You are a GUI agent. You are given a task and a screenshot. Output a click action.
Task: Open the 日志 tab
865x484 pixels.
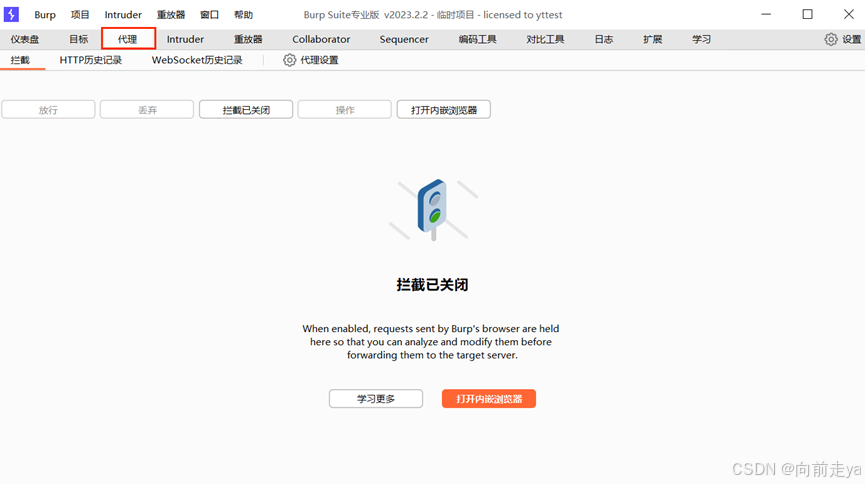click(x=604, y=39)
